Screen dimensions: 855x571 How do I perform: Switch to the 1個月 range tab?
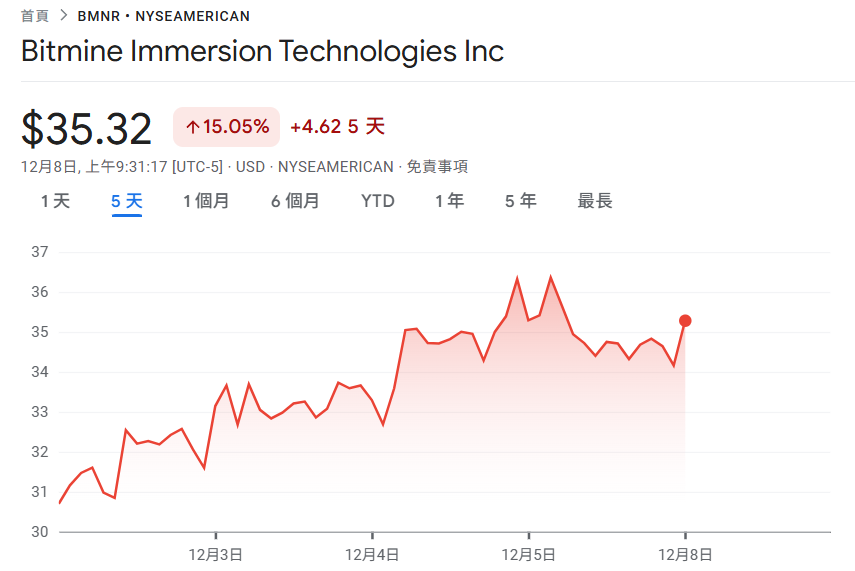click(x=206, y=201)
